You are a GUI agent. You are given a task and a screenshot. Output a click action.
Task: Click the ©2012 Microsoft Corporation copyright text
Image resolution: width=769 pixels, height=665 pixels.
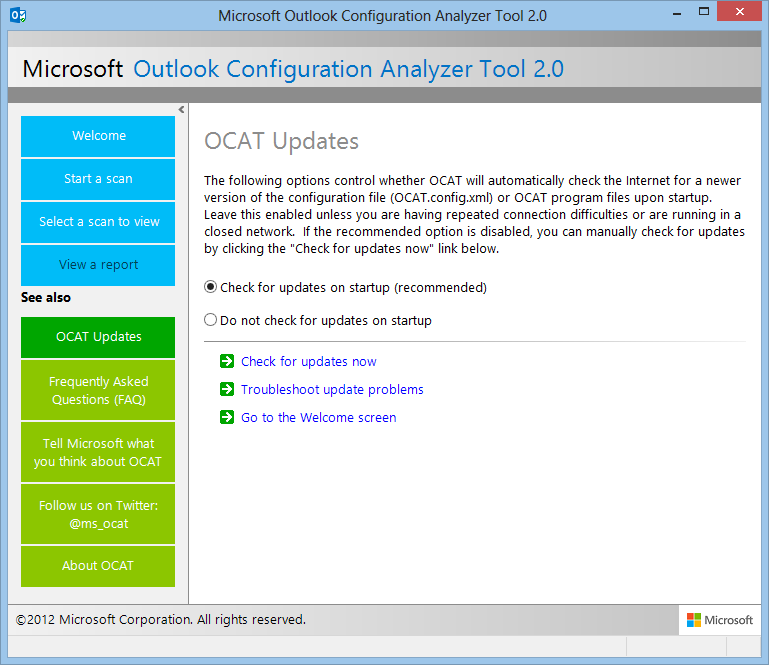(160, 620)
